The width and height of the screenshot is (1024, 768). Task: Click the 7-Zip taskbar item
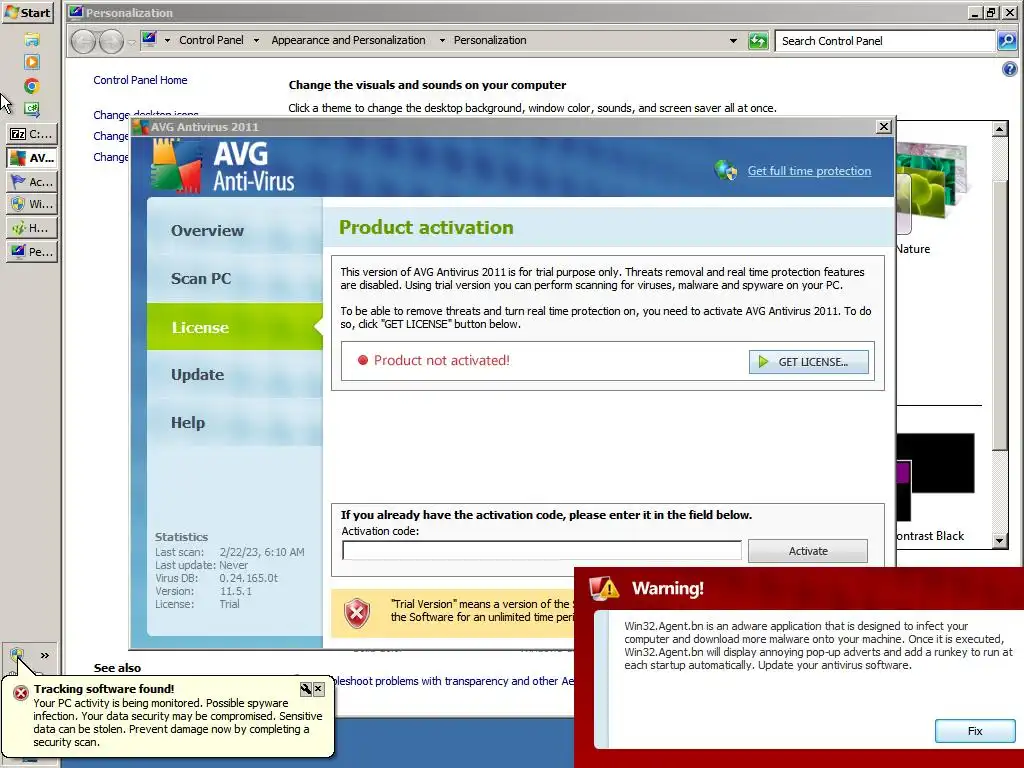click(x=31, y=134)
